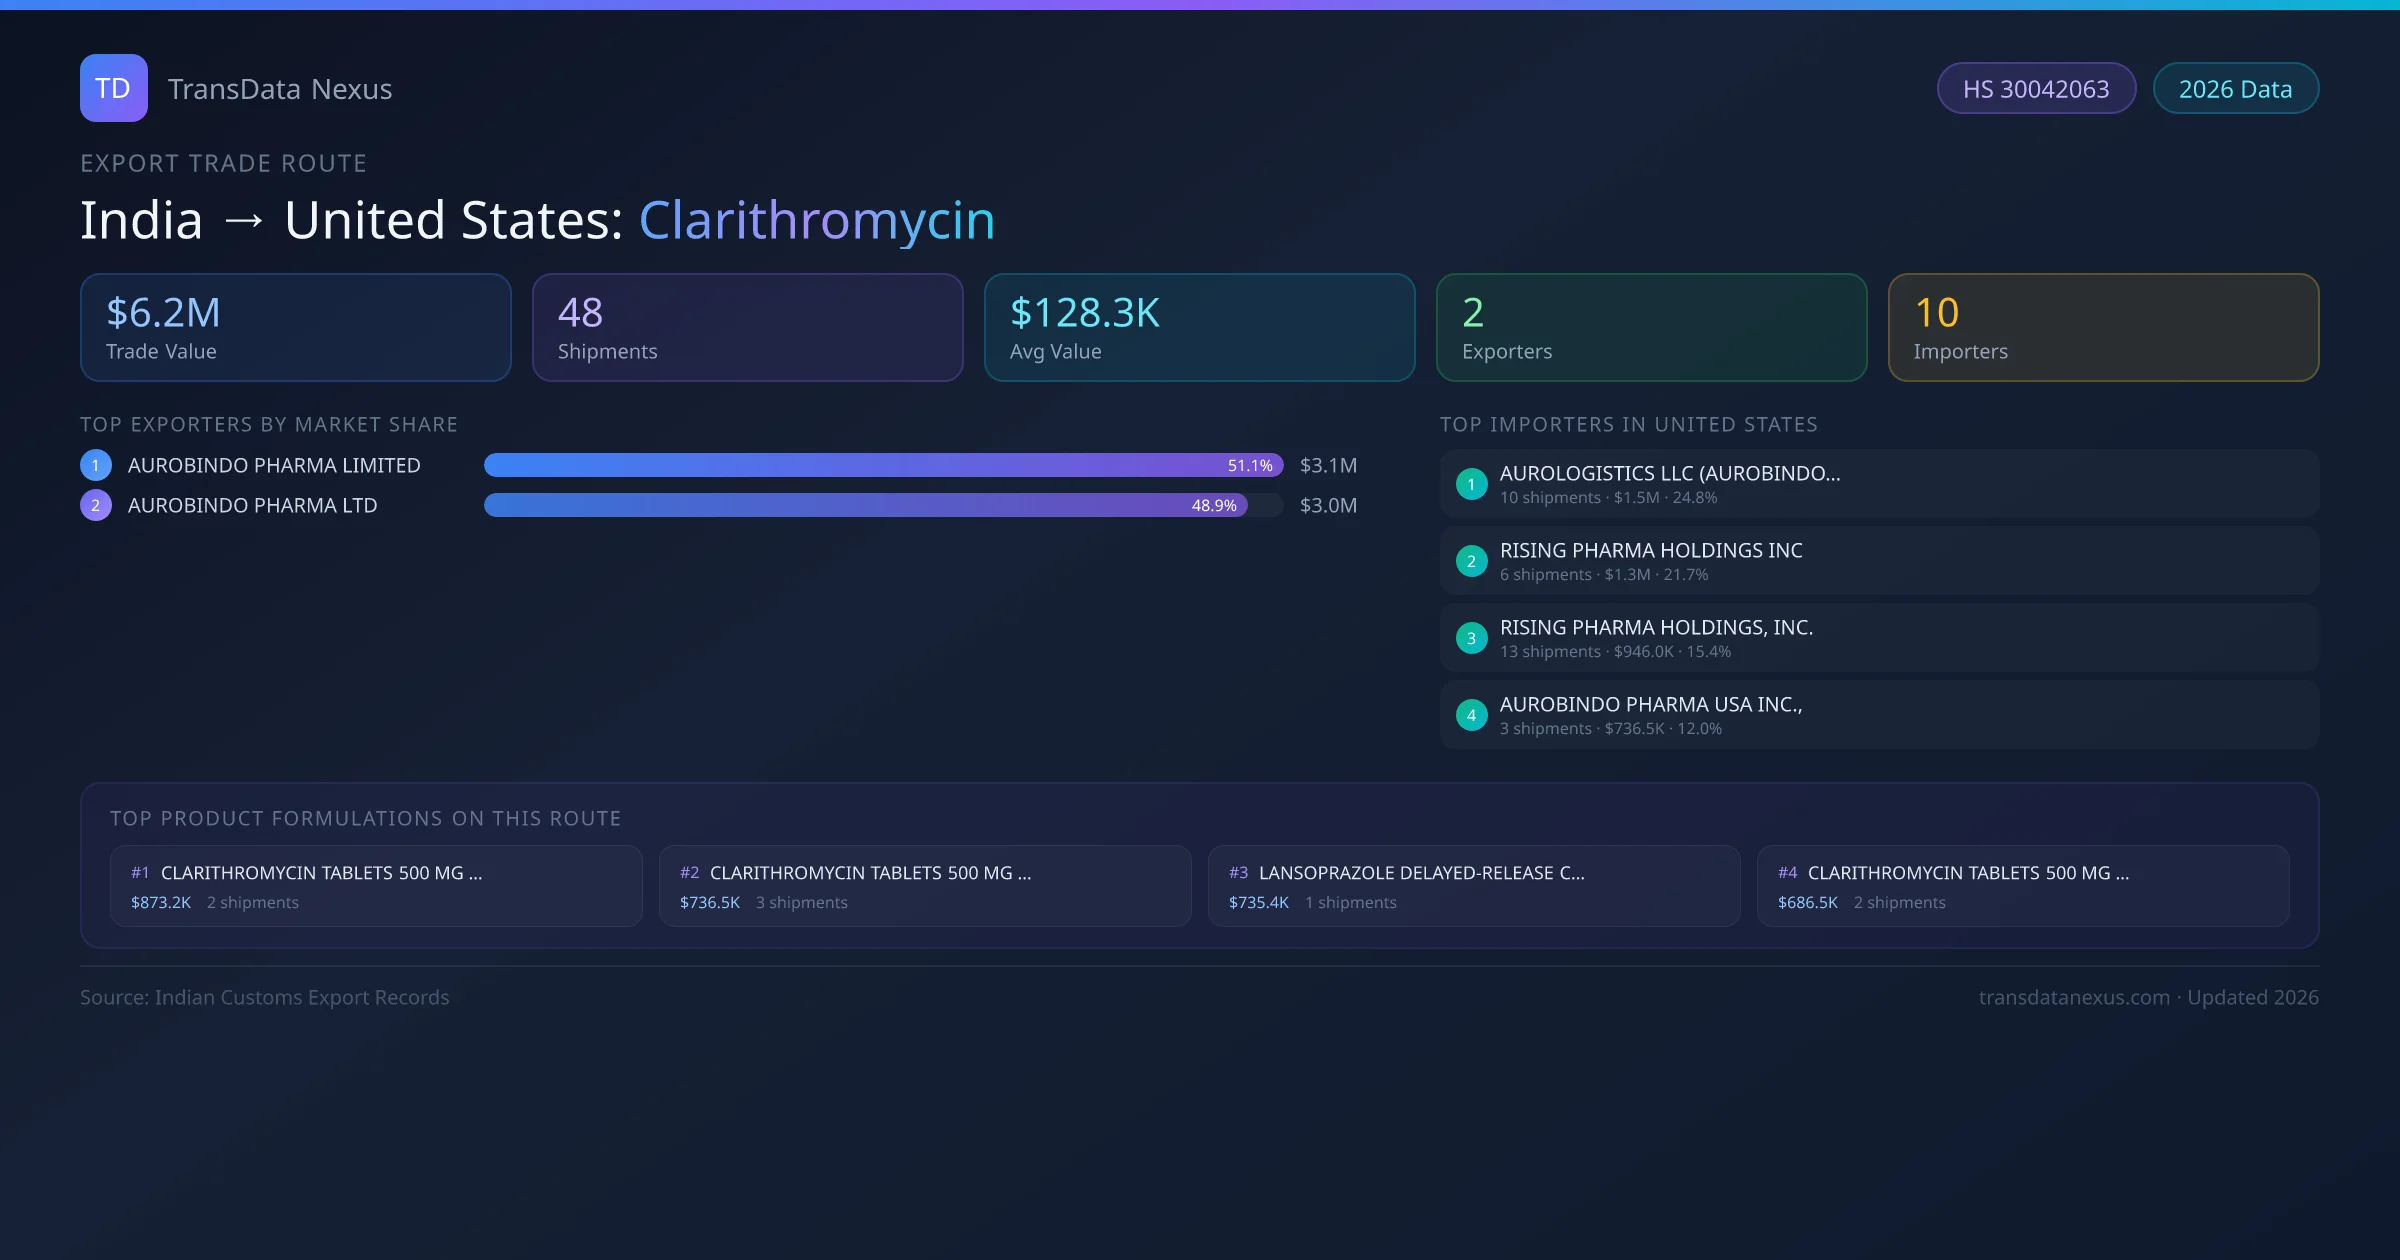Viewport: 2400px width, 1260px height.
Task: Open the transdatanexus.com website link
Action: click(2074, 997)
